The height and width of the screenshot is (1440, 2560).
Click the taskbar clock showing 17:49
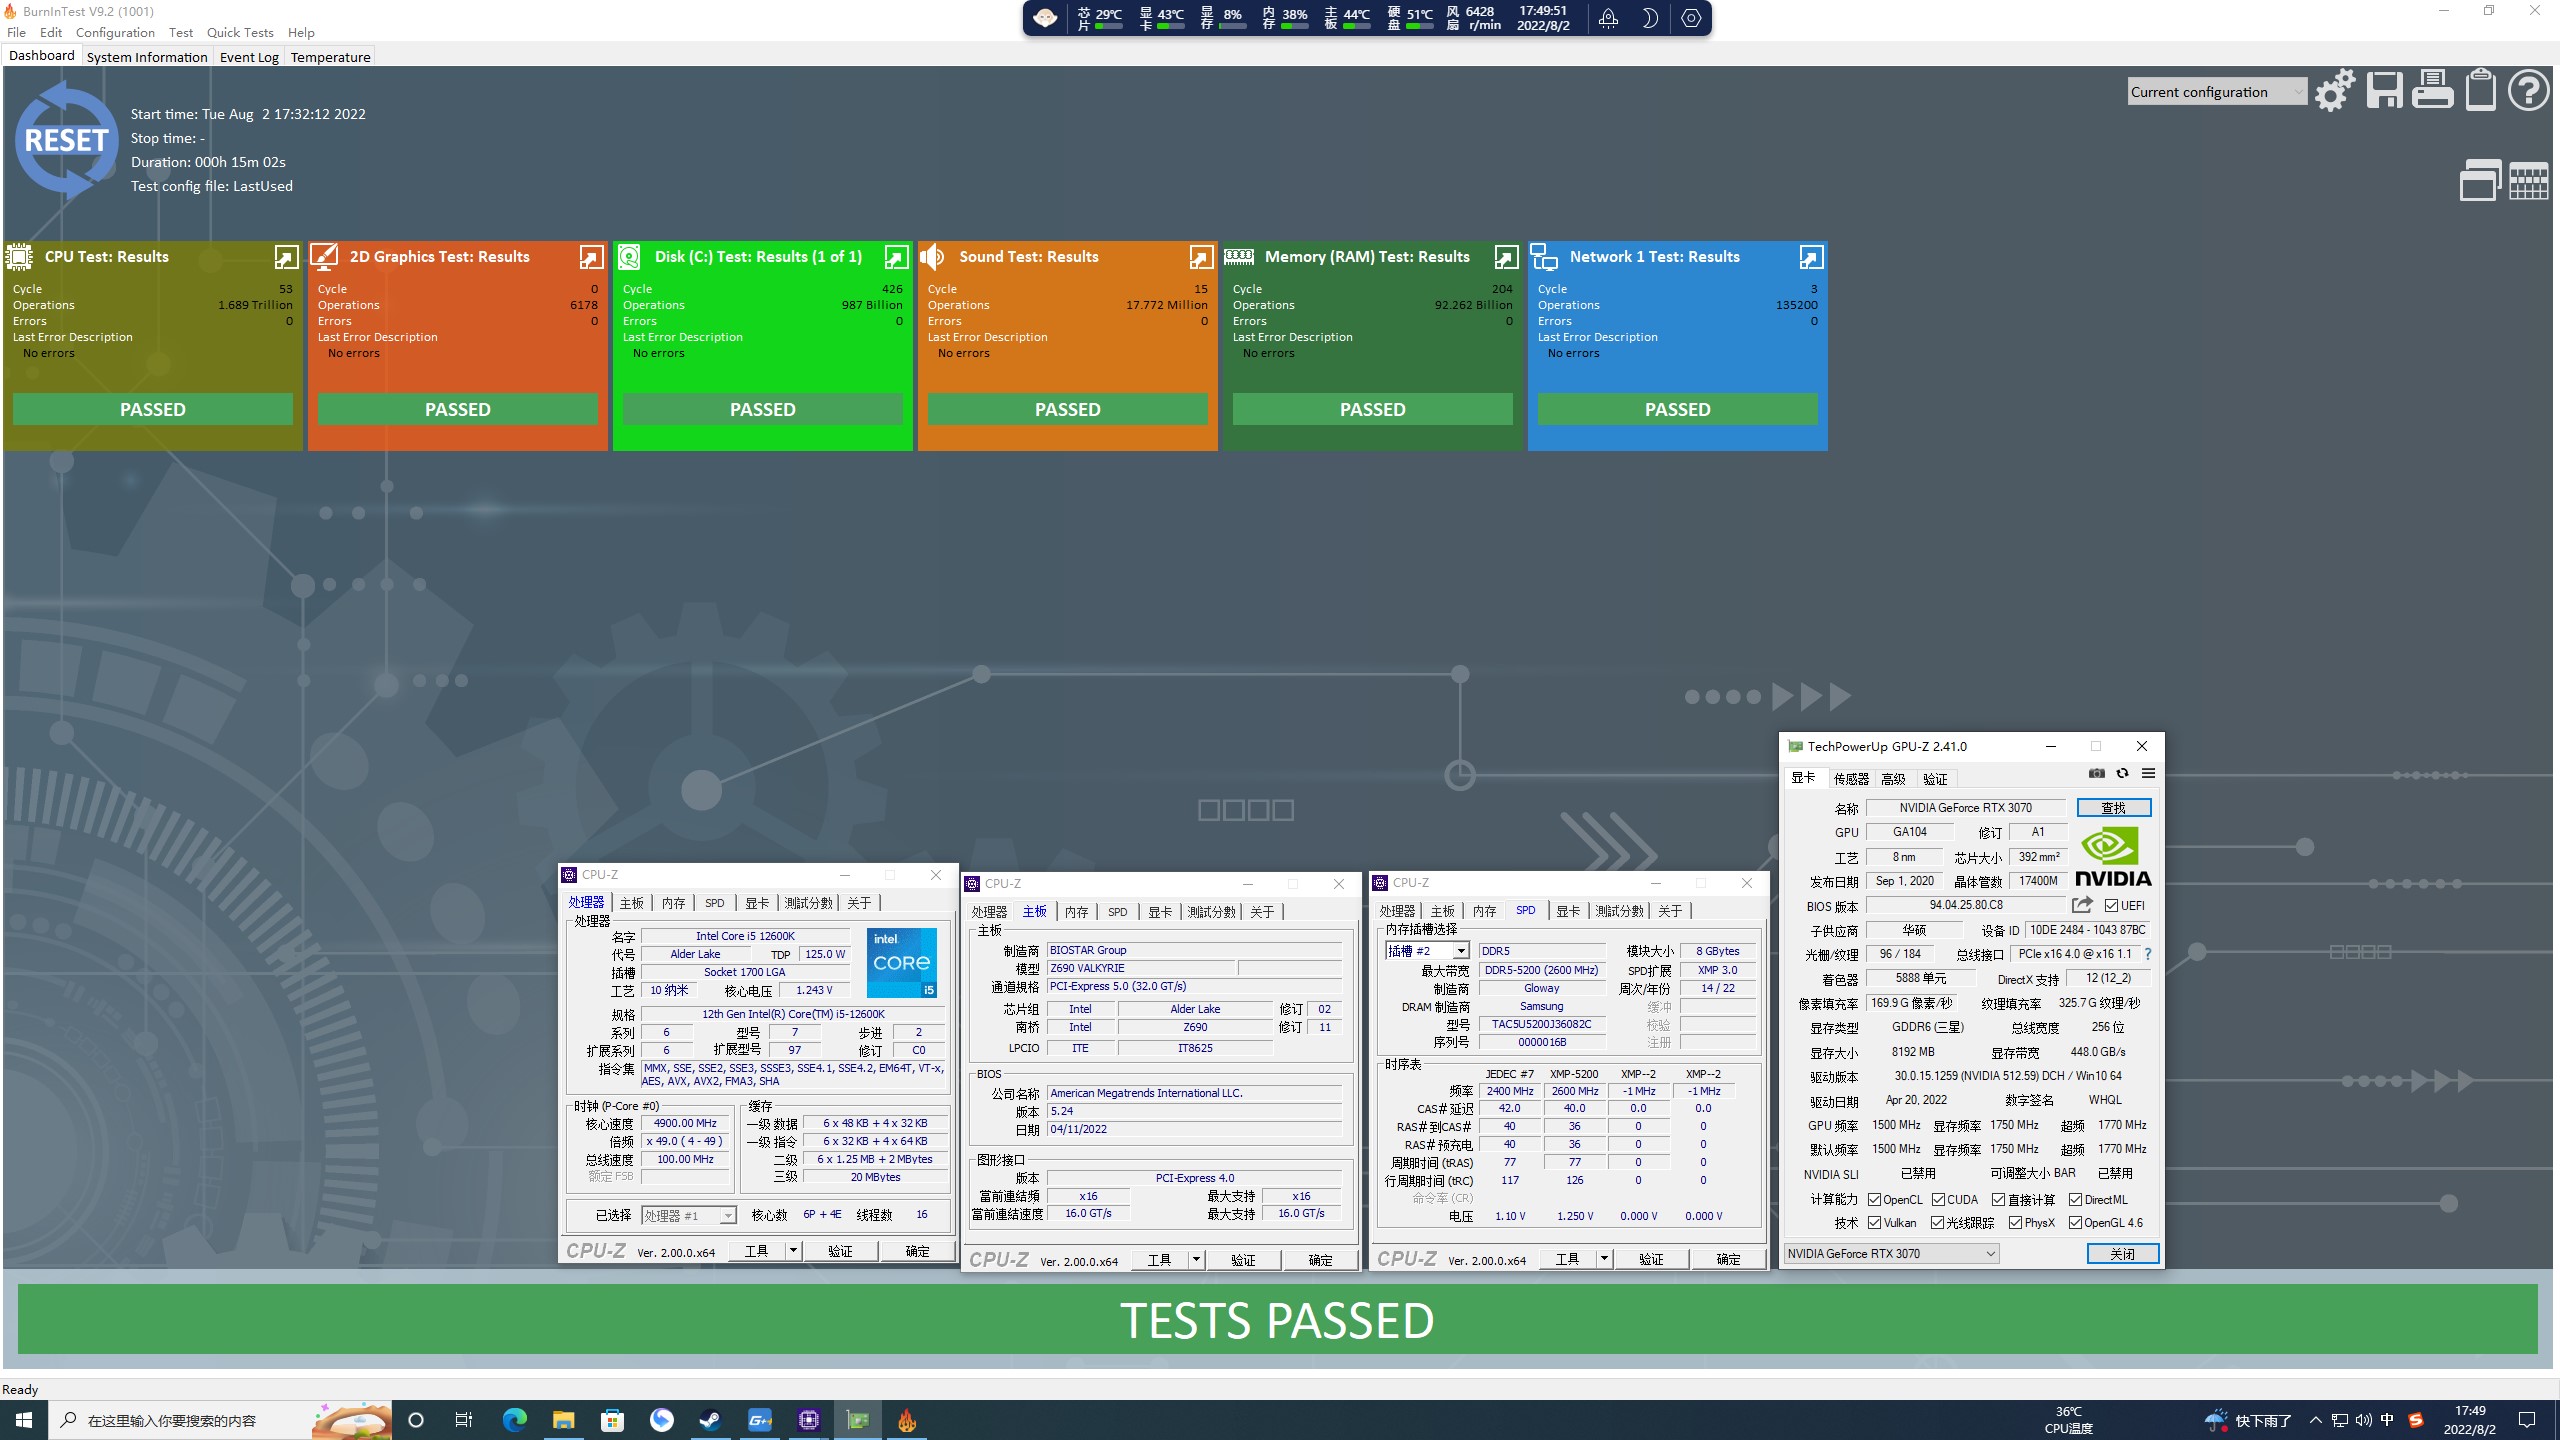pyautogui.click(x=2469, y=1420)
